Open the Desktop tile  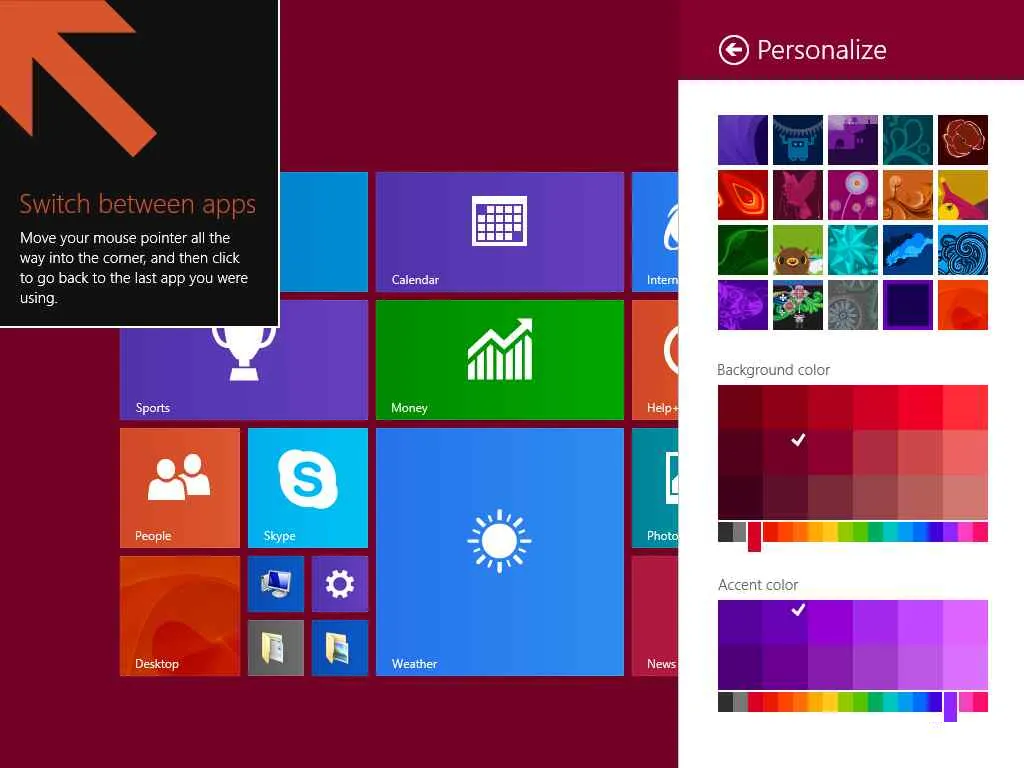[180, 616]
